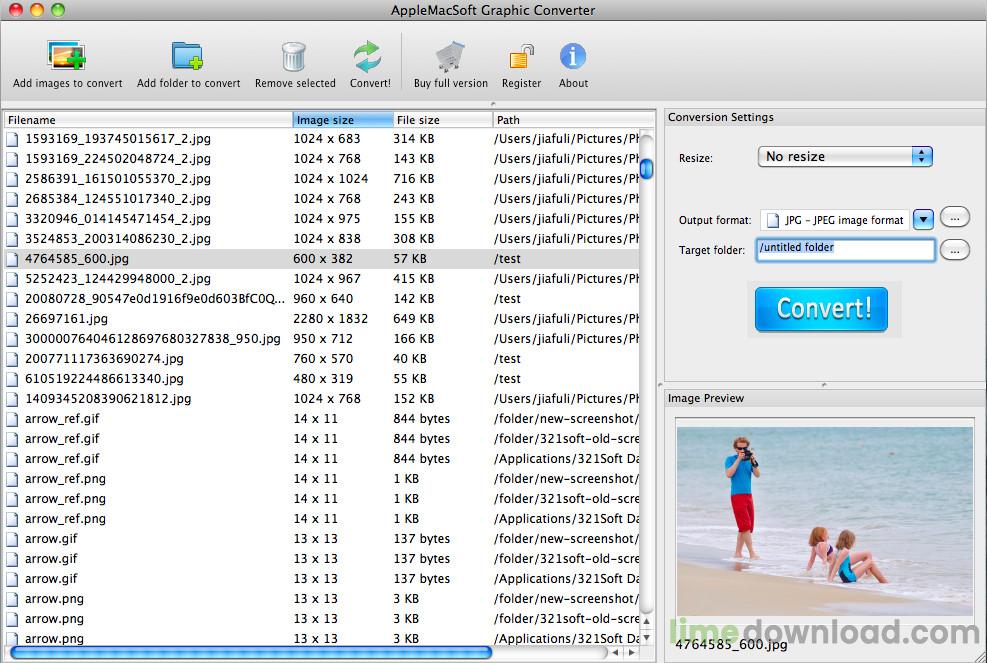Click the Remove selected trash icon
This screenshot has height=663, width=987.
point(294,56)
